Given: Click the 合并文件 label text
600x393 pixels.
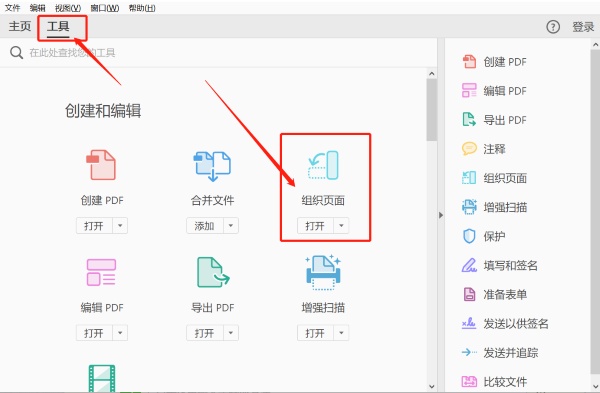Looking at the screenshot, I should [212, 200].
